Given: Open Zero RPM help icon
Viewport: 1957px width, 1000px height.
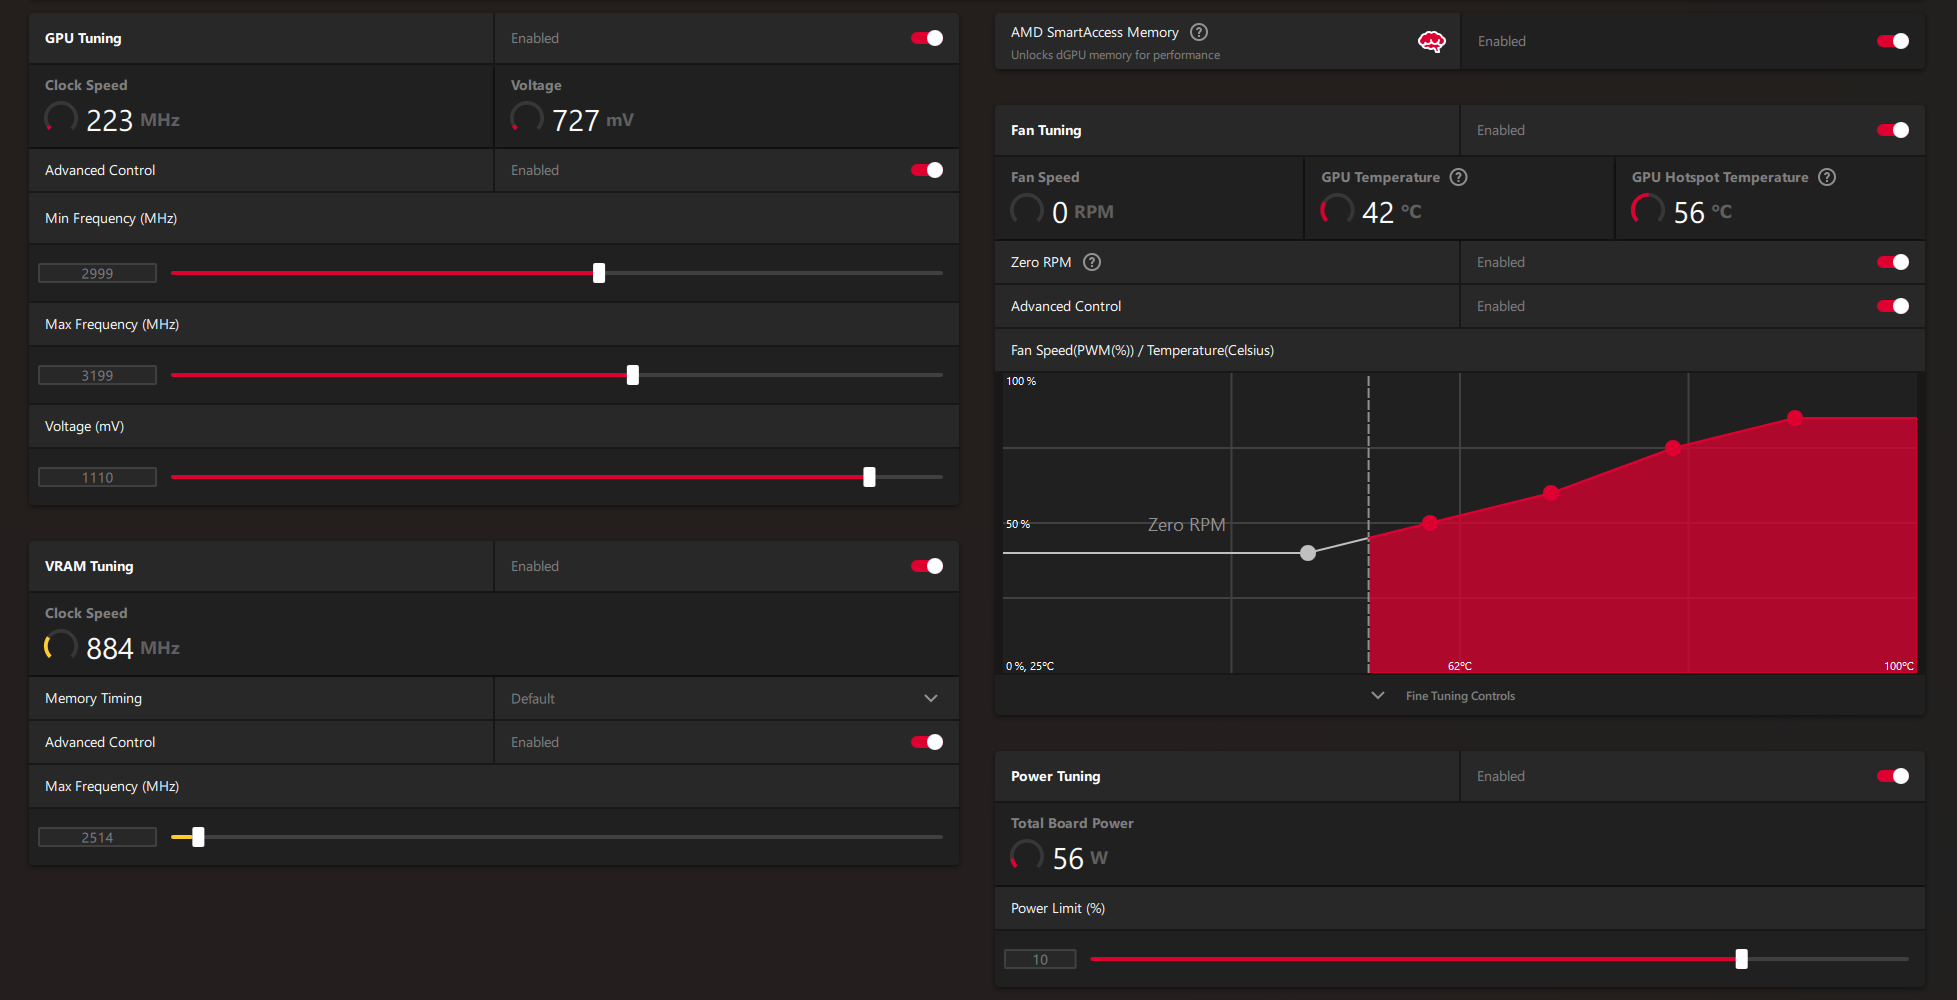Looking at the screenshot, I should (1092, 262).
